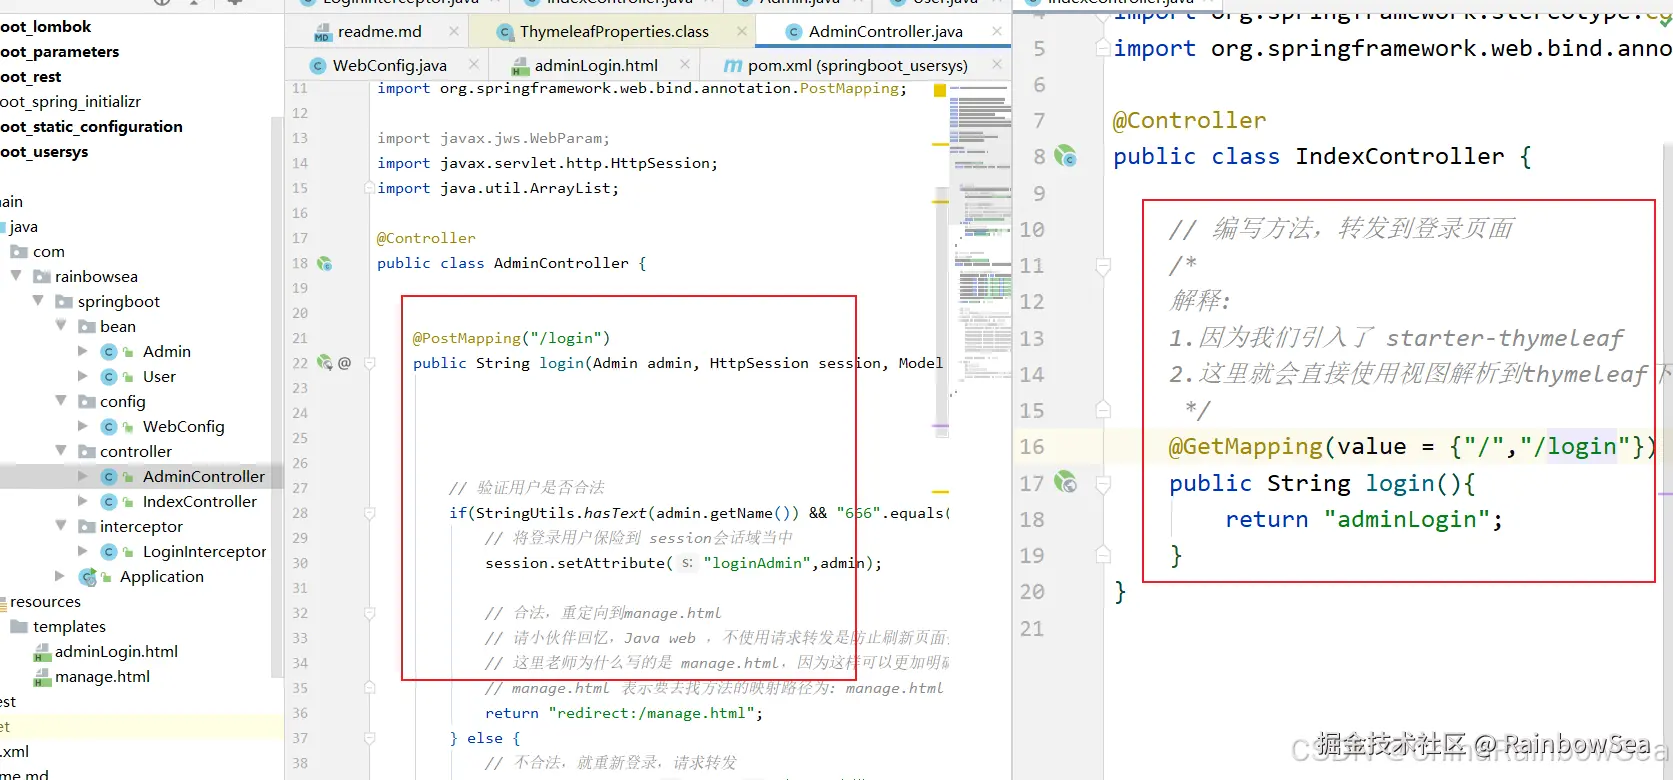1673x780 pixels.
Task: Collapse the bean package
Action: 61,325
